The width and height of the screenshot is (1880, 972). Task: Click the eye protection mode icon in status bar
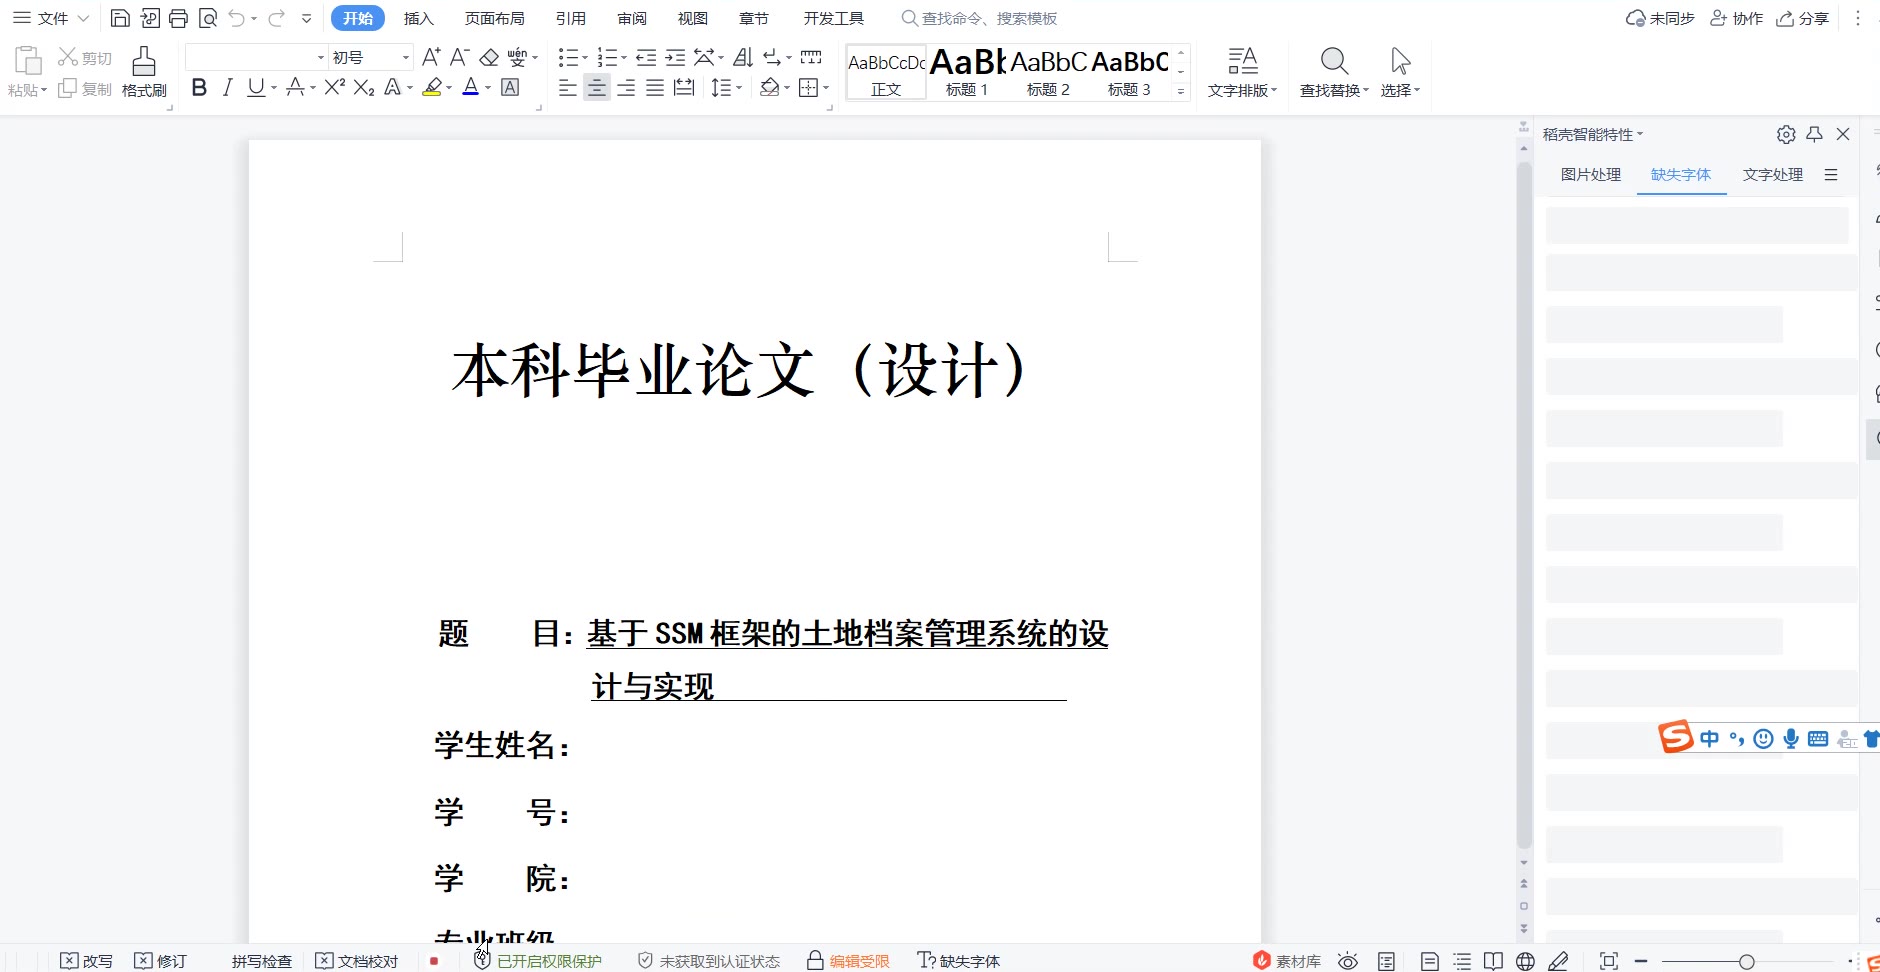click(x=1348, y=961)
